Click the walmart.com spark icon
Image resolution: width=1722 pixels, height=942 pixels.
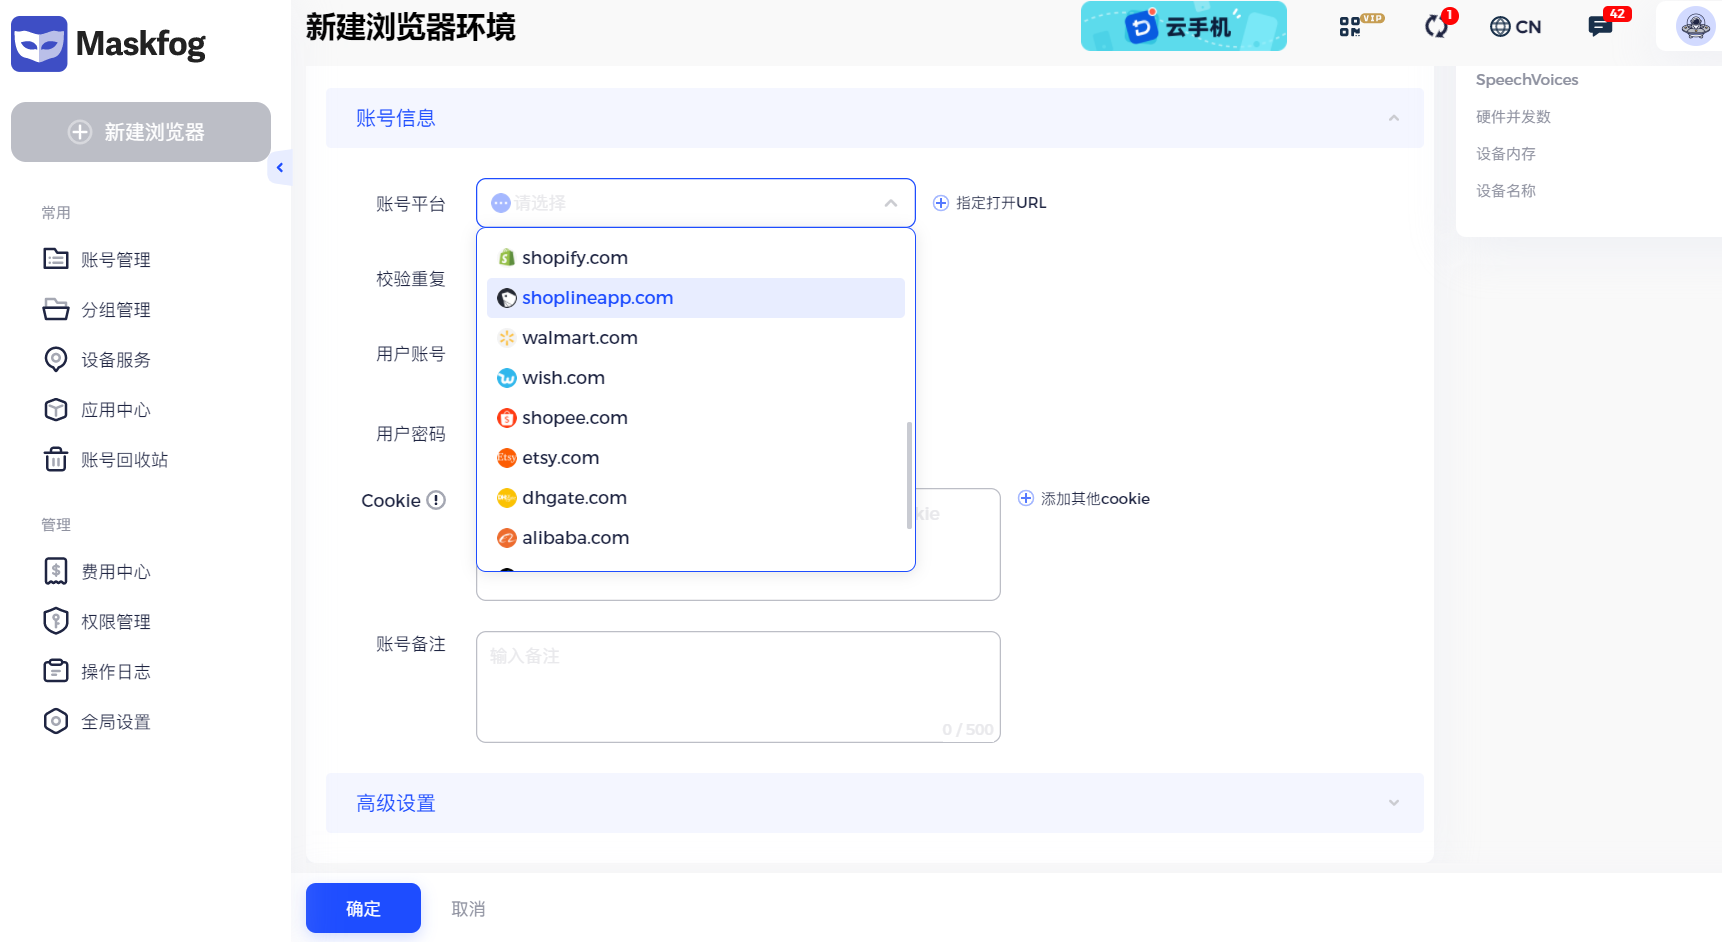[507, 337]
